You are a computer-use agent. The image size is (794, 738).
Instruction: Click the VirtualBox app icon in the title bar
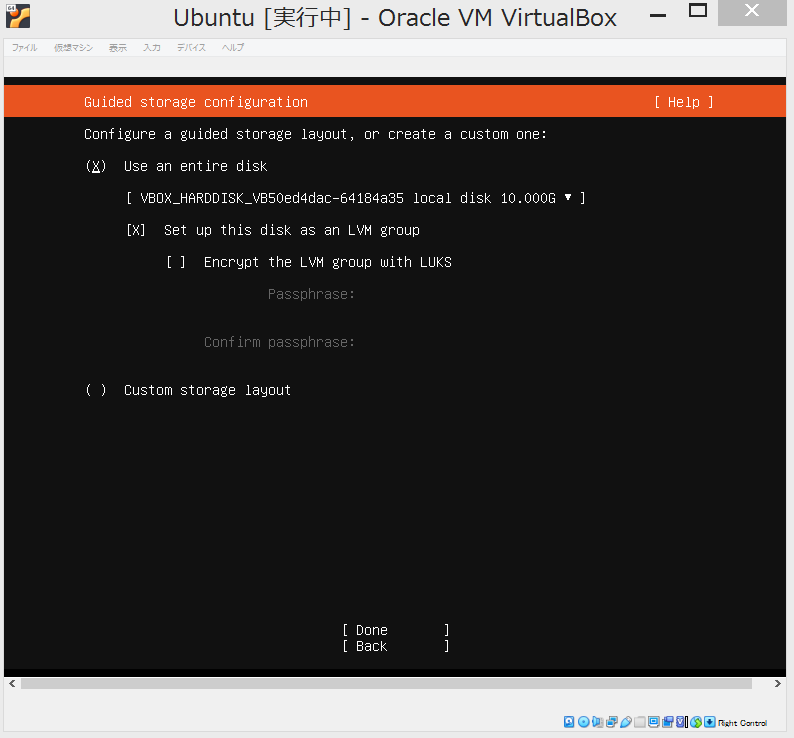(x=18, y=16)
